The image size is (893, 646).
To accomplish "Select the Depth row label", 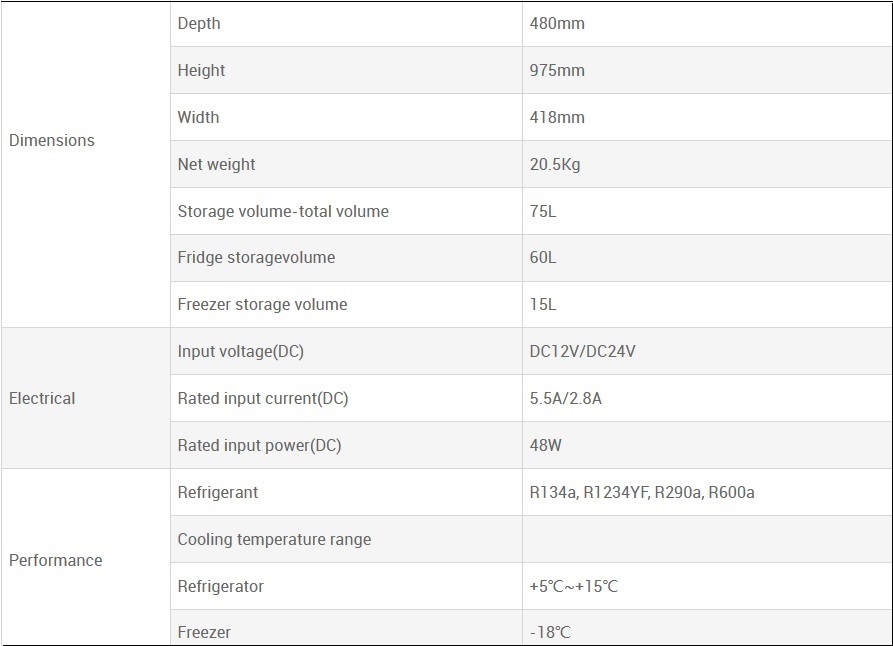I will tap(199, 23).
